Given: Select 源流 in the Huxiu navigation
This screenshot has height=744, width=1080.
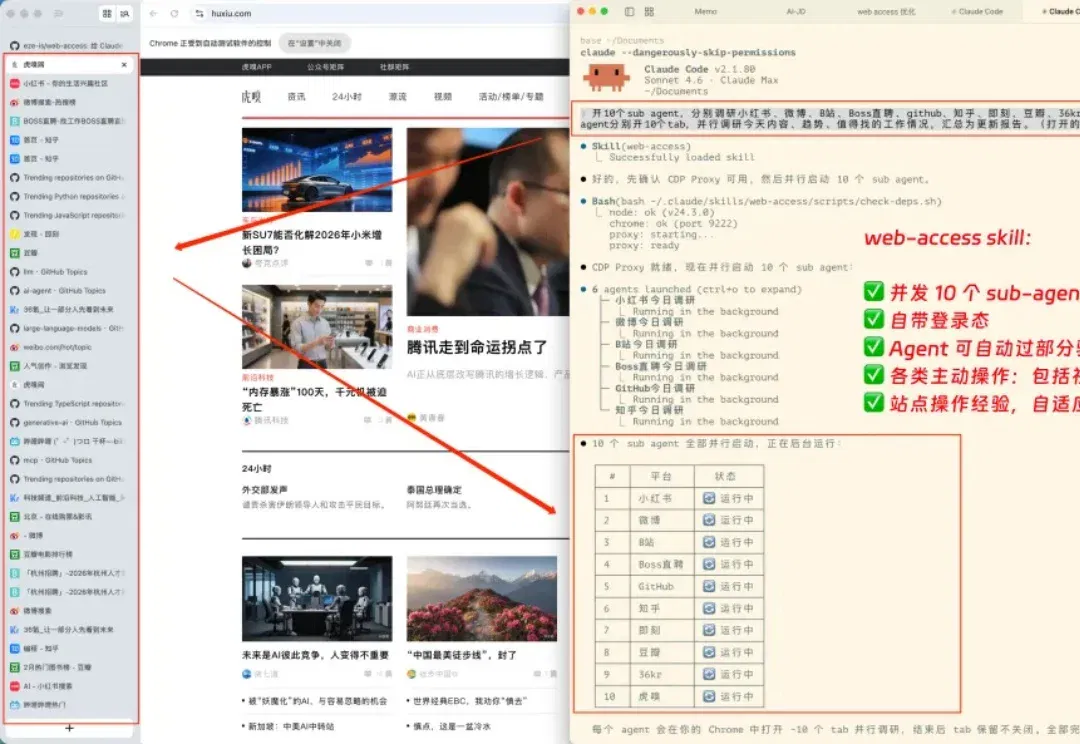Looking at the screenshot, I should coord(397,96).
